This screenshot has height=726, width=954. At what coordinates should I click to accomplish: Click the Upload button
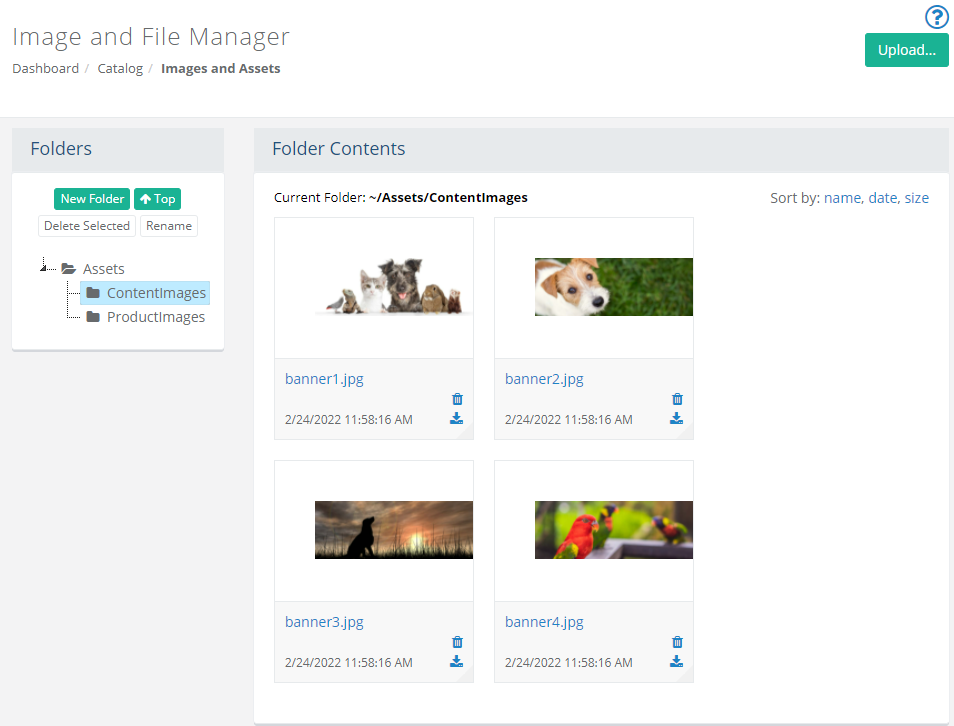pos(907,50)
